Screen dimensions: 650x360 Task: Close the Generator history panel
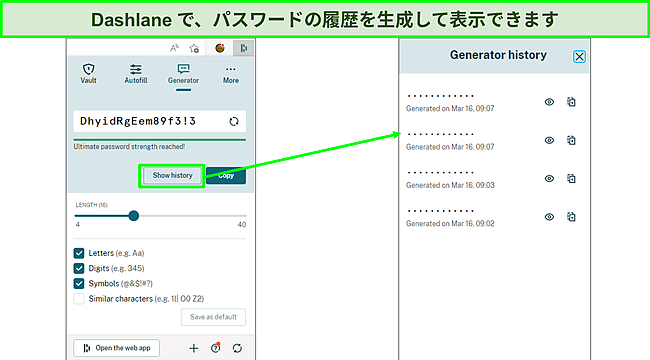pos(579,56)
